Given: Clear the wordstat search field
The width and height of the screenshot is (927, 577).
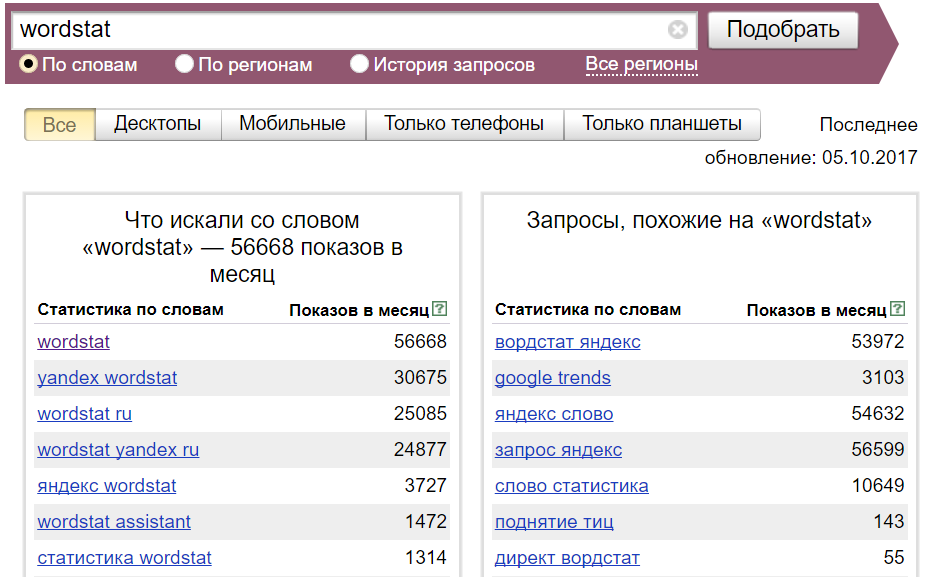Looking at the screenshot, I should click(678, 29).
